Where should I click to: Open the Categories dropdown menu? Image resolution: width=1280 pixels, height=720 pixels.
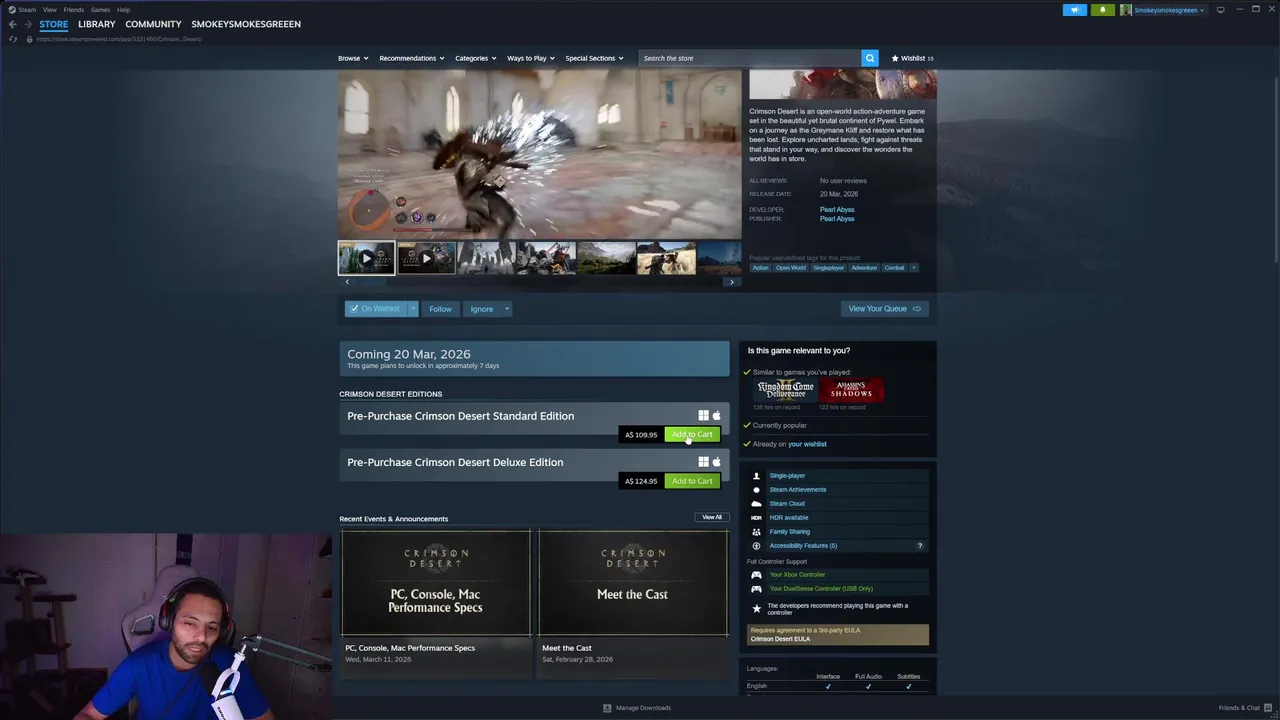475,58
